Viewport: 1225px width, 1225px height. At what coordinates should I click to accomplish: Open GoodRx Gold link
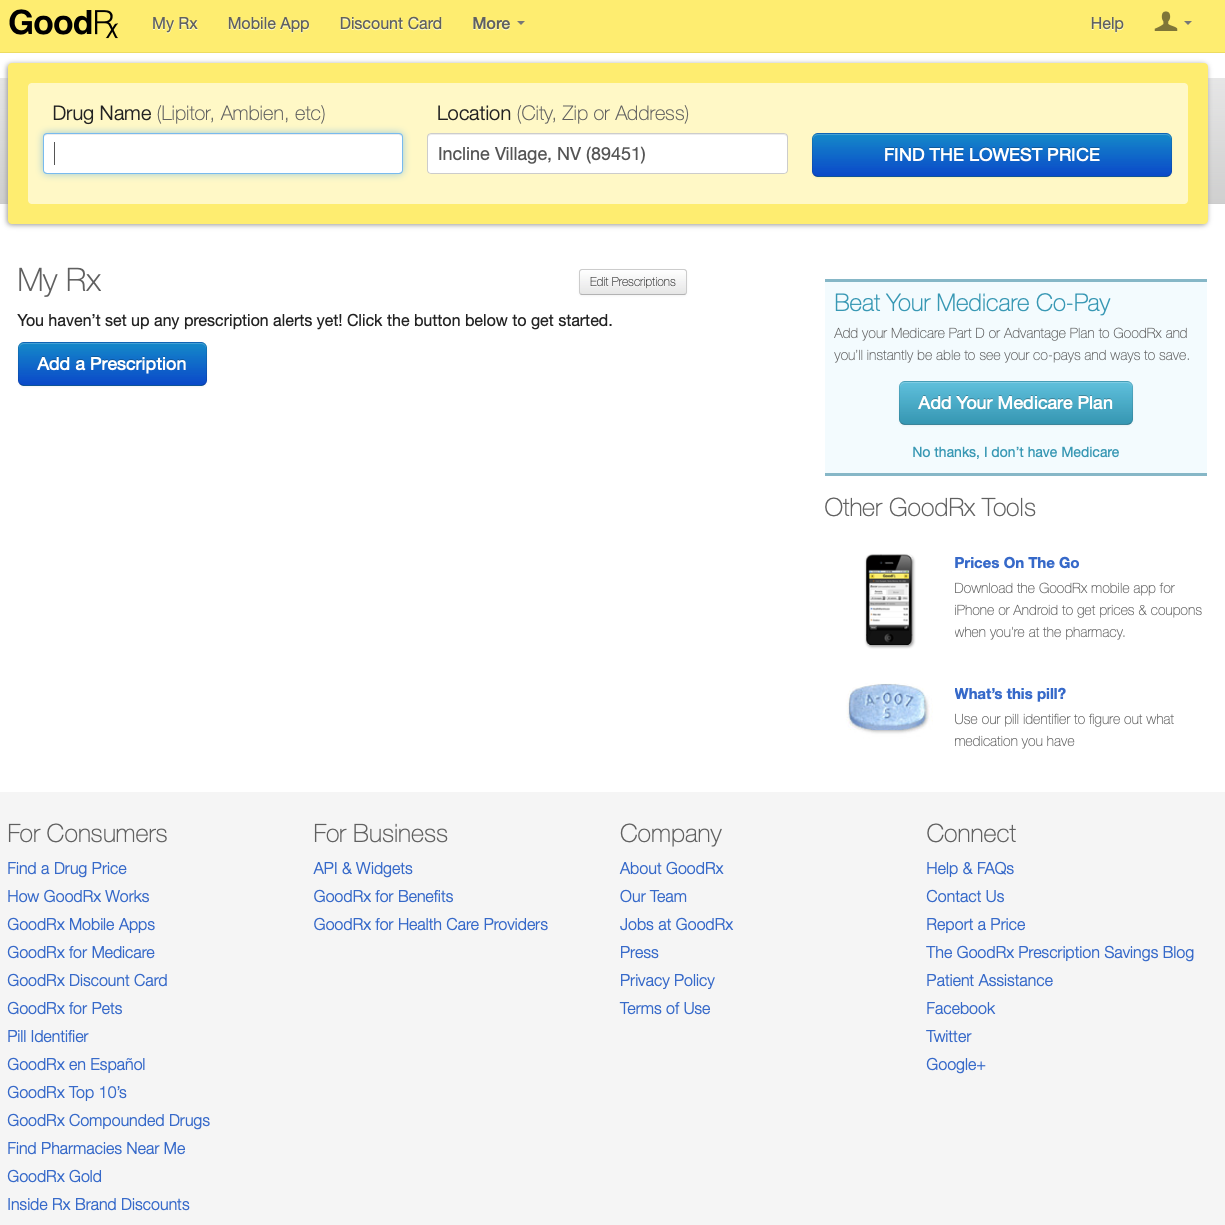pyautogui.click(x=55, y=1176)
